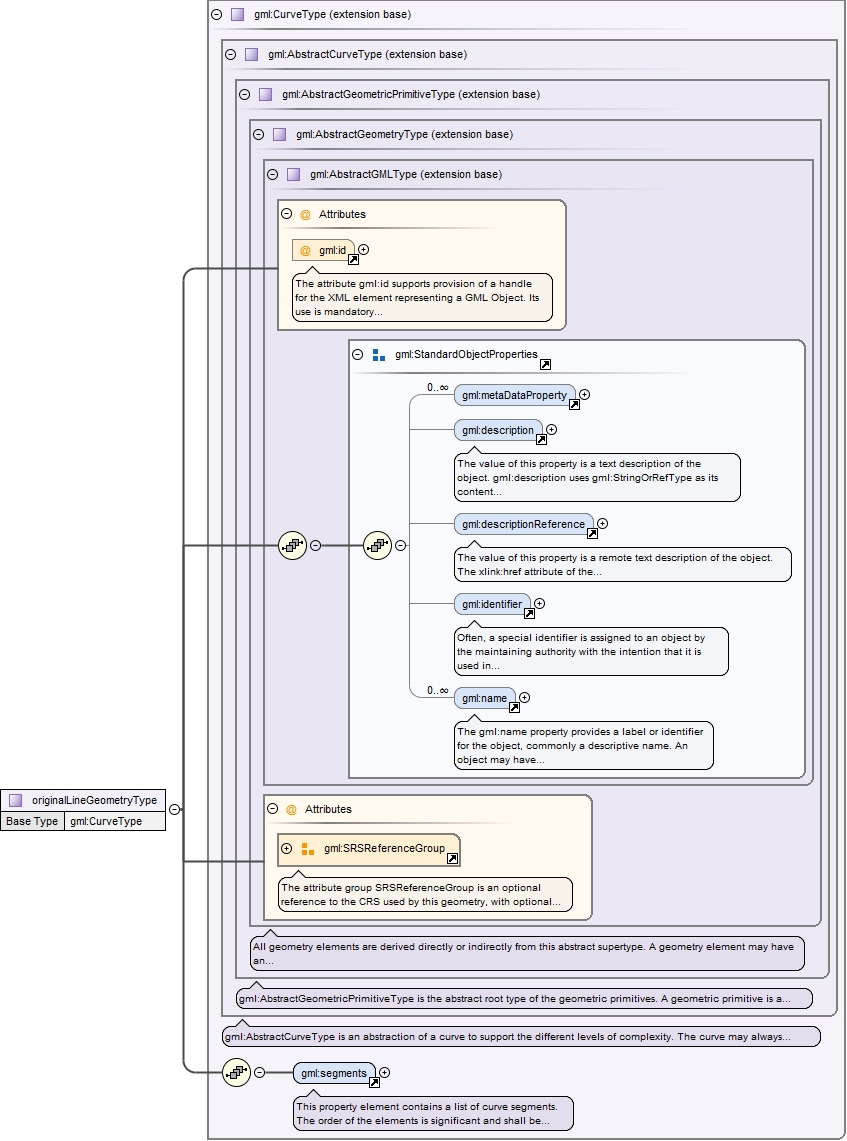The image size is (847, 1141).
Task: Click the gml:AbstractGeometryType complex type icon
Action: click(279, 134)
